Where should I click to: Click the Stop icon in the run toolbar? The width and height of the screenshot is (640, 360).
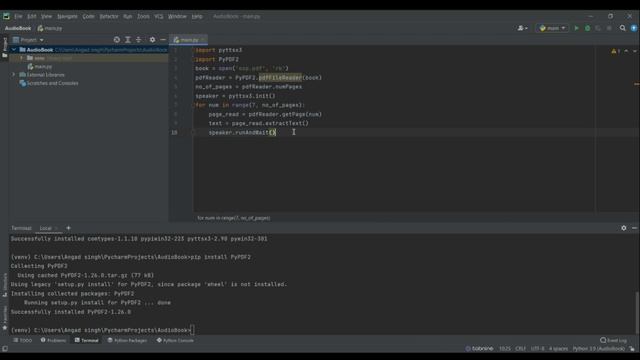609,28
